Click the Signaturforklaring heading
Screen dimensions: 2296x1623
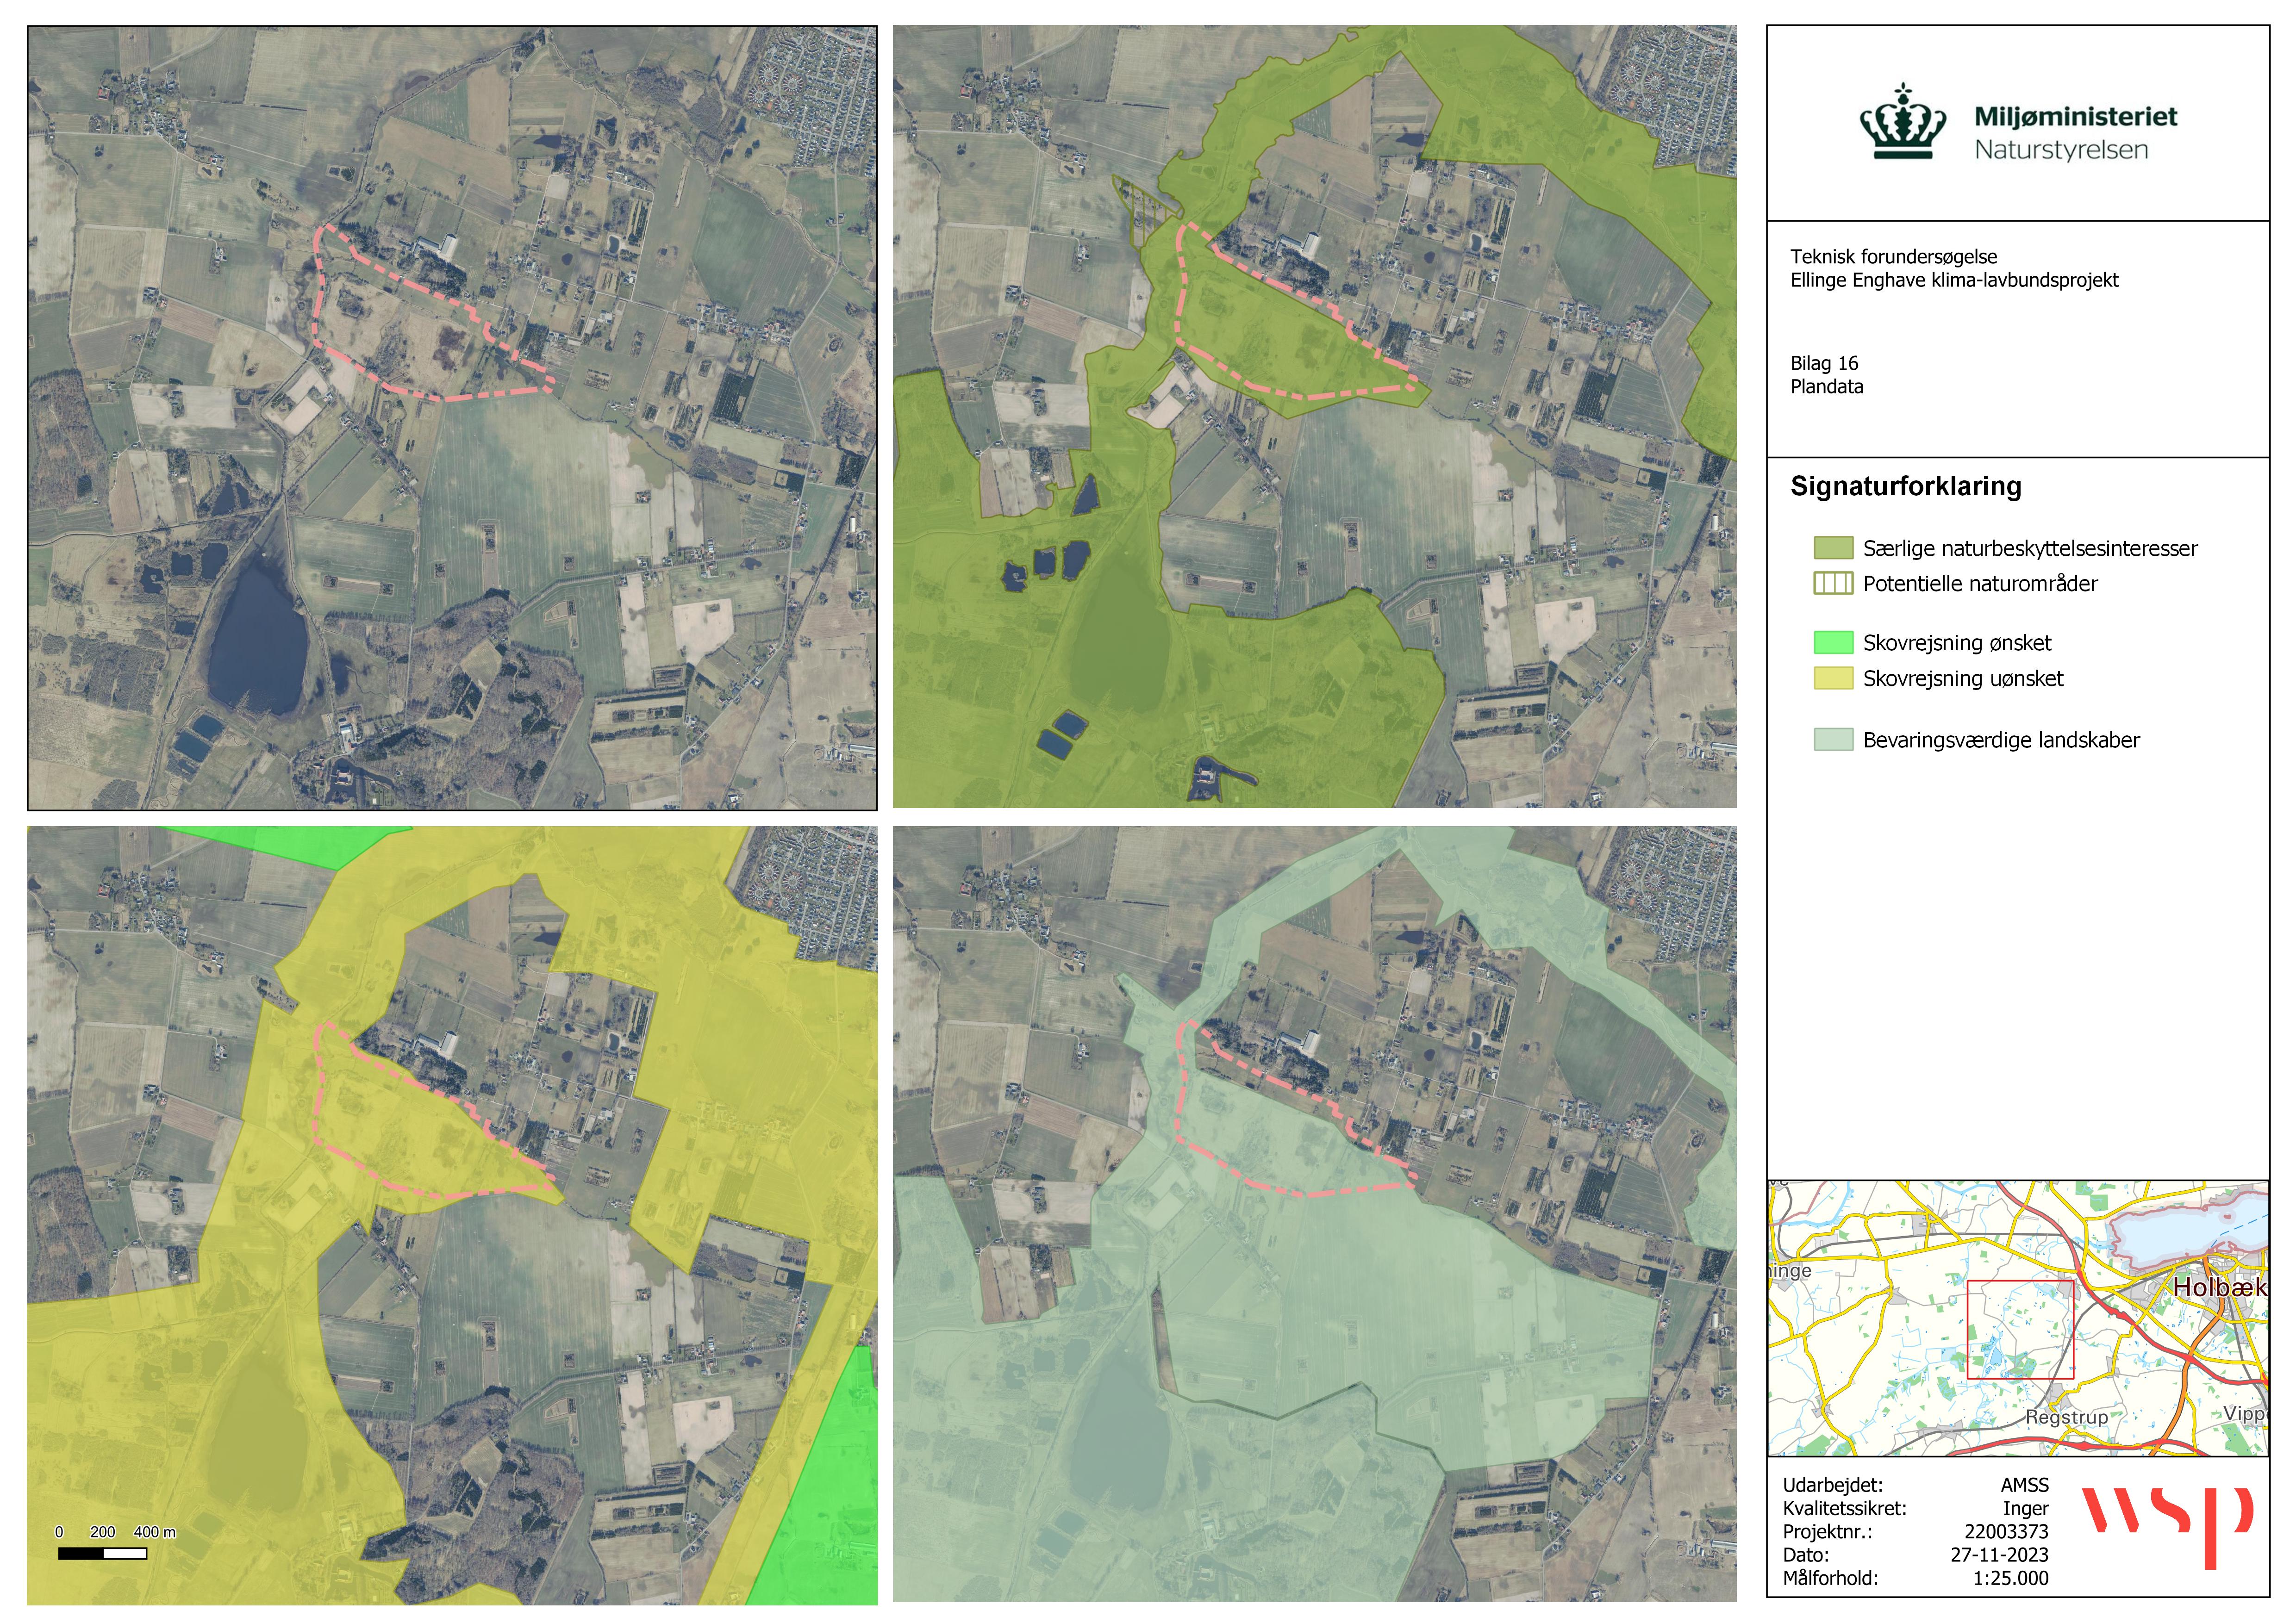[x=1905, y=487]
